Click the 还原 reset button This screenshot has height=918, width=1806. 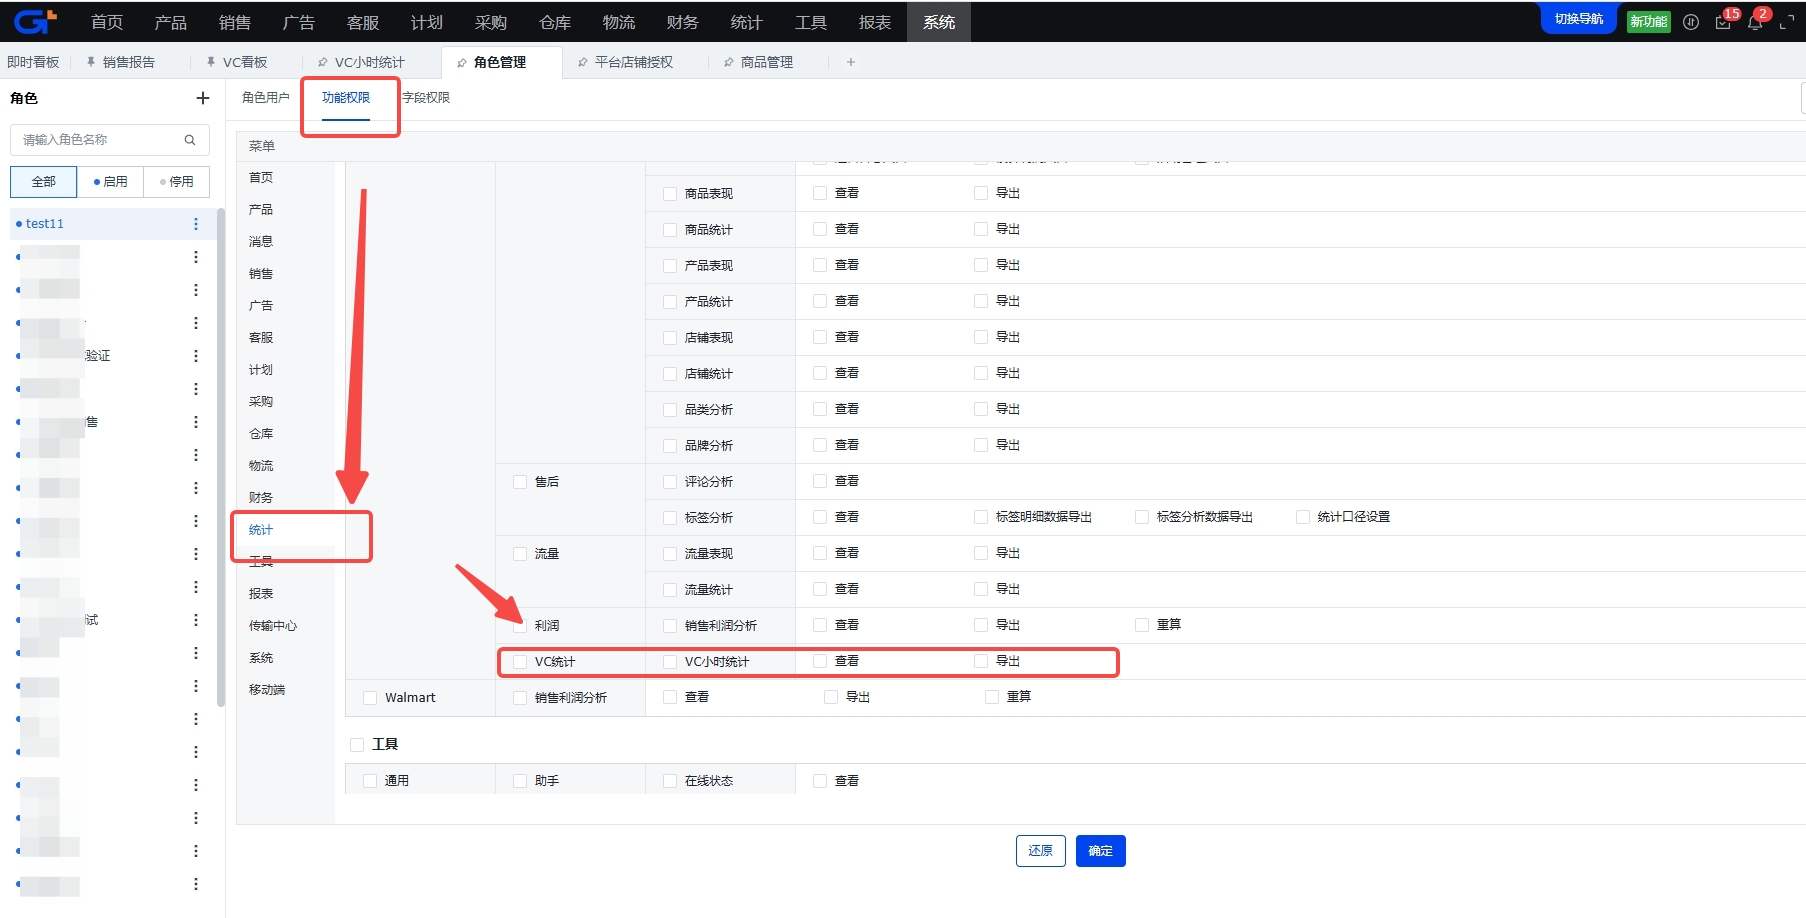[x=1041, y=851]
